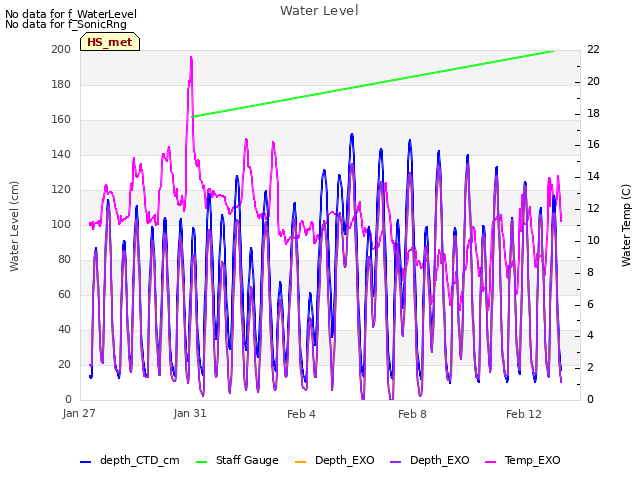Toggle Temp_EXO legend entry
The width and height of the screenshot is (640, 480).
[522, 460]
